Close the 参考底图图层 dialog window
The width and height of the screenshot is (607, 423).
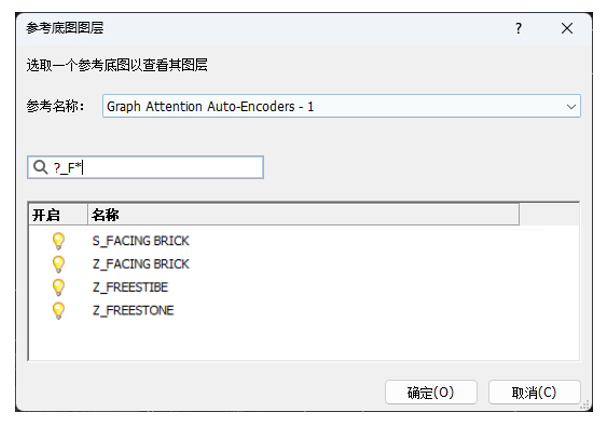567,28
